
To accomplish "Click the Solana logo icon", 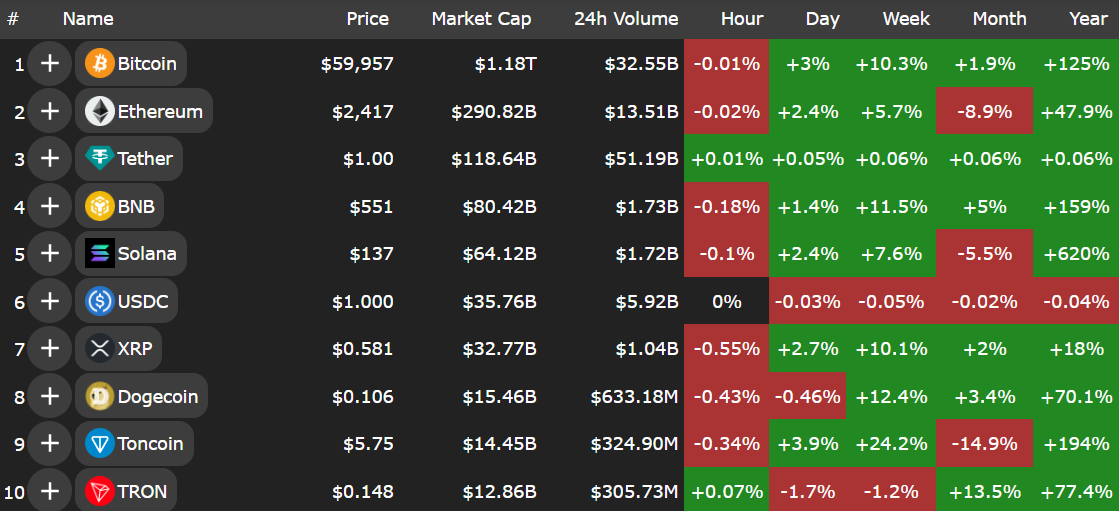I will (x=100, y=253).
